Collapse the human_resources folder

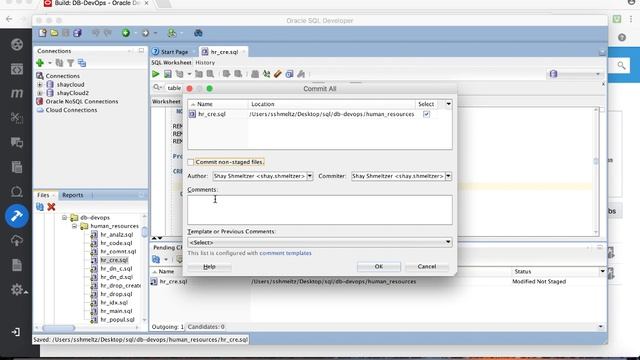74,226
